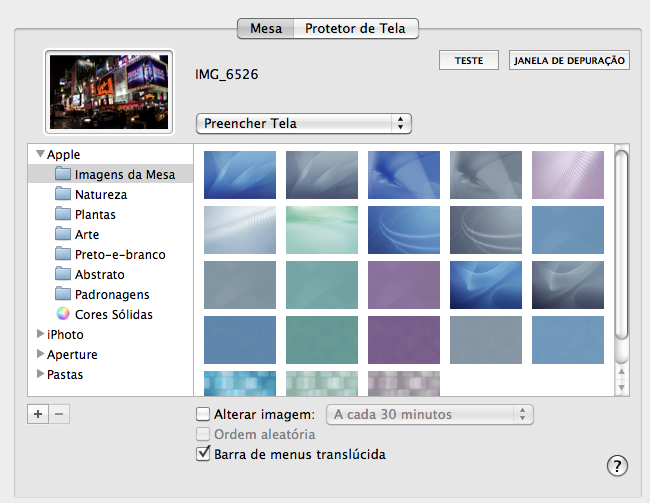Select the grey rings wallpaper, second row
The image size is (650, 503).
tap(486, 230)
